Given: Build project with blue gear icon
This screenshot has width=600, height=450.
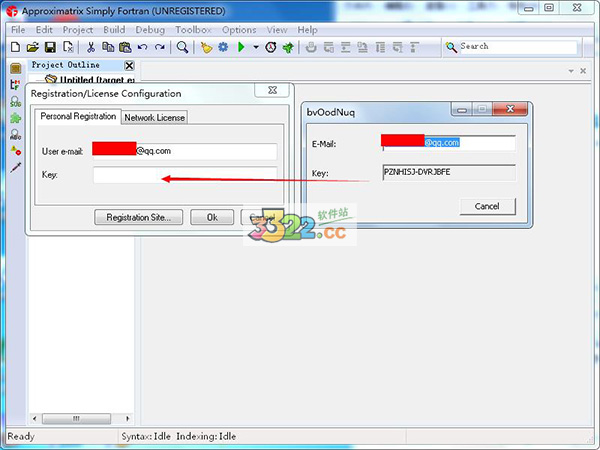Looking at the screenshot, I should click(x=223, y=47).
